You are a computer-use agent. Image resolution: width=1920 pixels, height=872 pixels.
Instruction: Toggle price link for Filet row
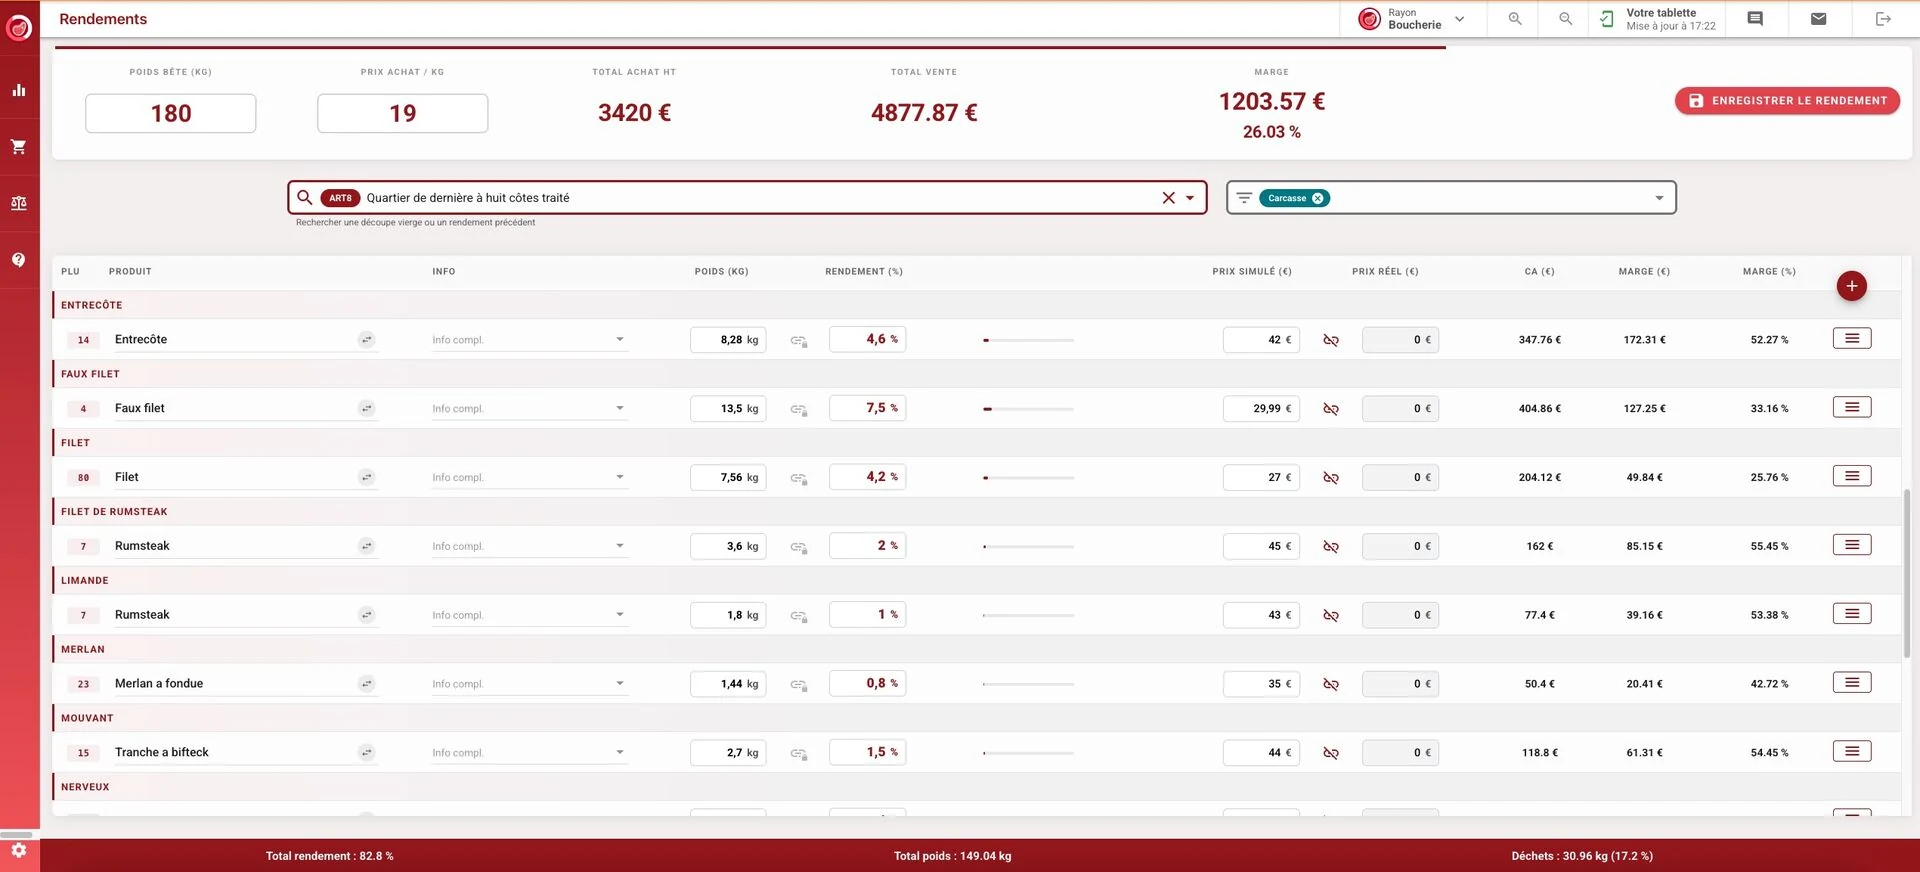coord(1331,478)
